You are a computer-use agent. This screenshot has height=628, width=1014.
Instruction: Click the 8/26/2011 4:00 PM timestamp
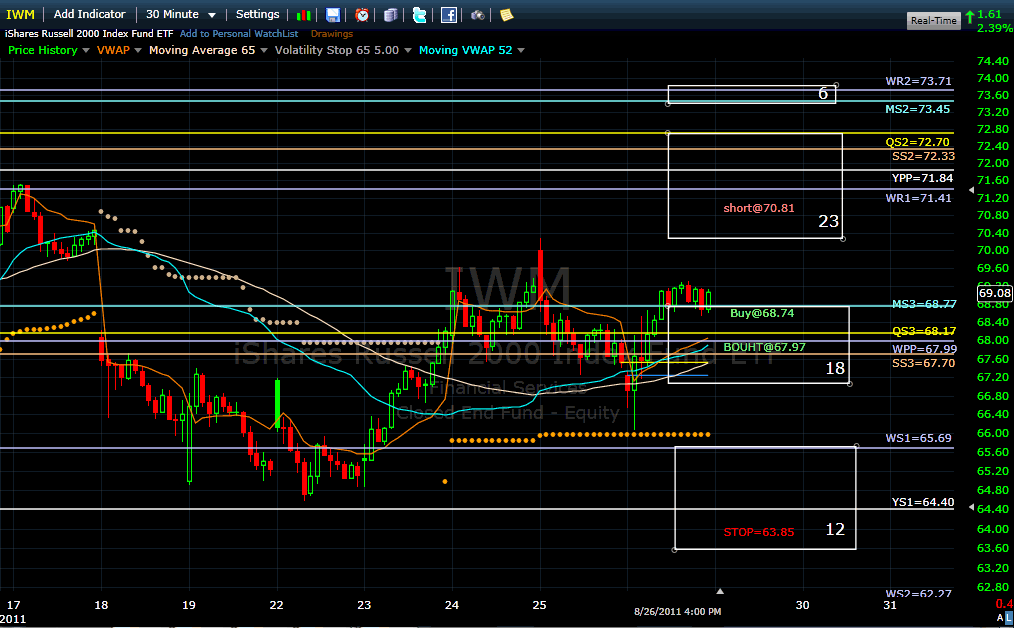(x=677, y=612)
